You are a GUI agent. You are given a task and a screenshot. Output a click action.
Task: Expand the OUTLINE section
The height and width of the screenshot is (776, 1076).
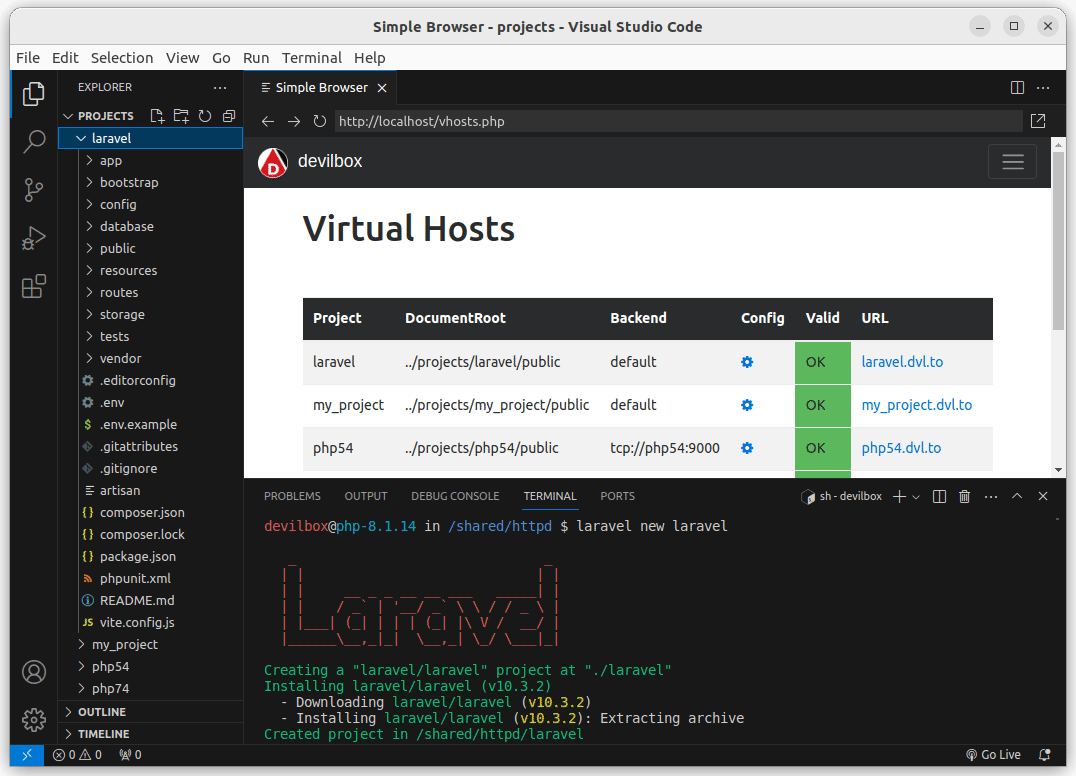[x=102, y=712]
